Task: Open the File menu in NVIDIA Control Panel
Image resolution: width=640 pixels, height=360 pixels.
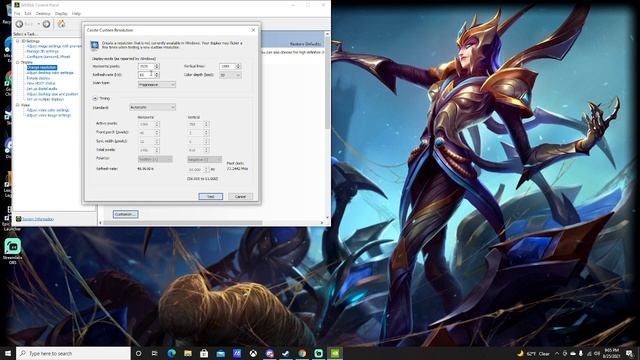Action: (17, 13)
